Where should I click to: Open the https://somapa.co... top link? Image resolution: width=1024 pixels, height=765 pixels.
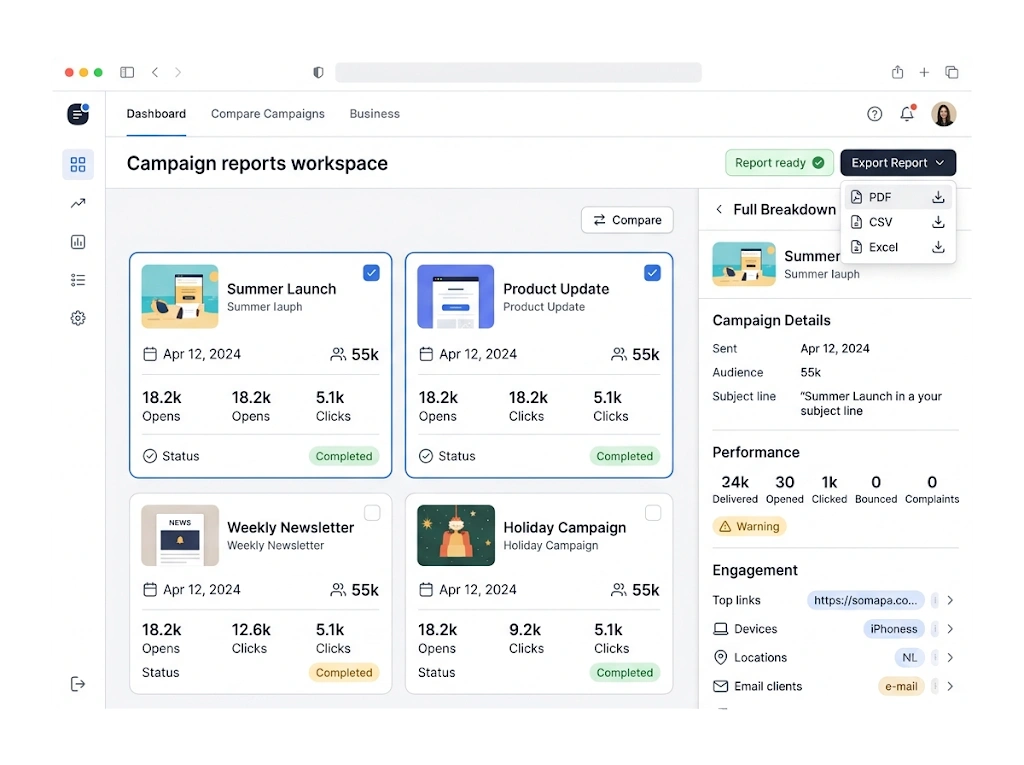point(865,600)
